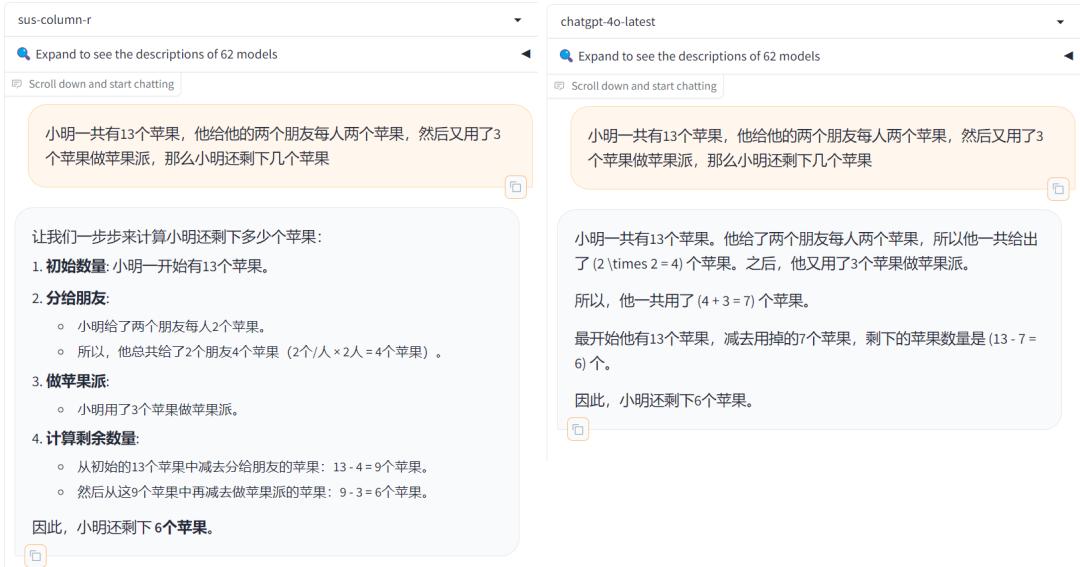
Task: Copy the user question in the right chat
Action: point(1058,188)
